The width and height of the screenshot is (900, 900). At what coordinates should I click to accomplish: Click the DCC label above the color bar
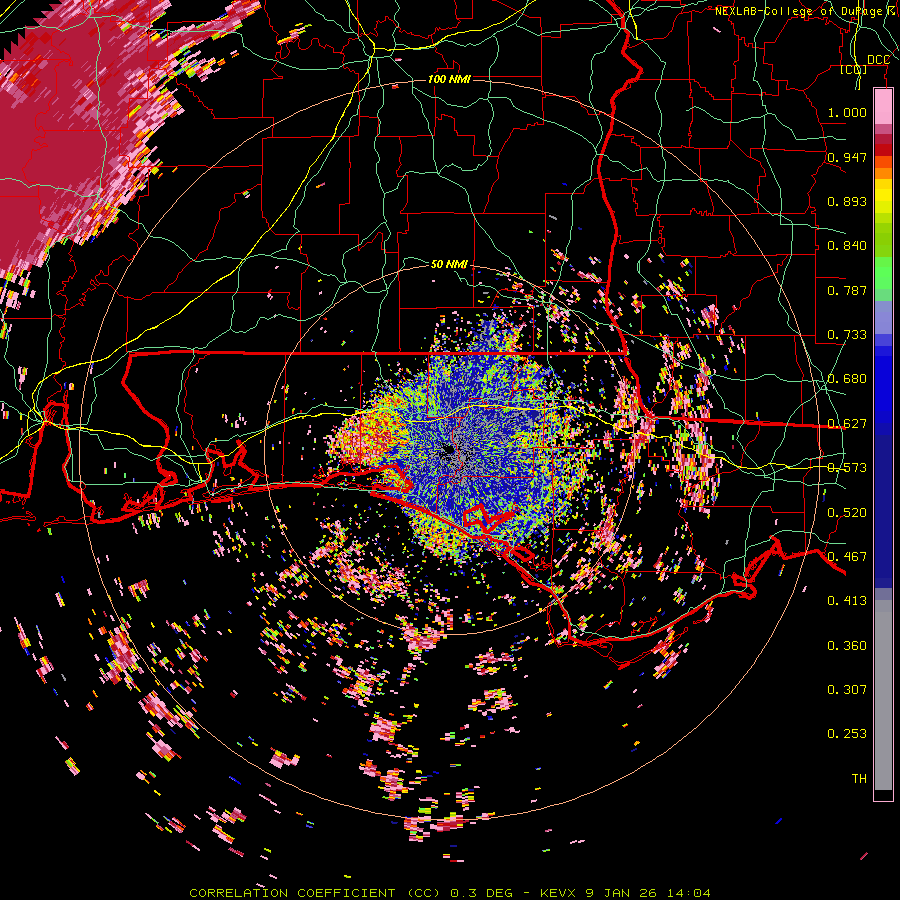click(x=878, y=60)
